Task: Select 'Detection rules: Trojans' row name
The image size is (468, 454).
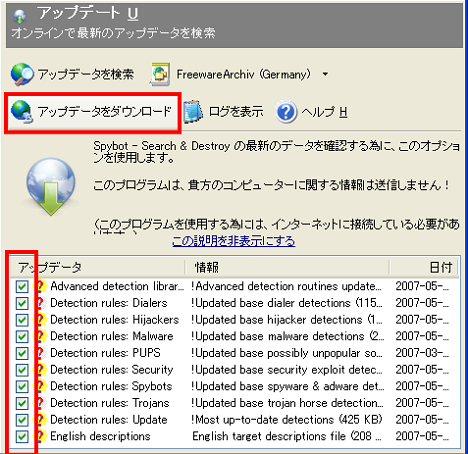Action: click(110, 403)
